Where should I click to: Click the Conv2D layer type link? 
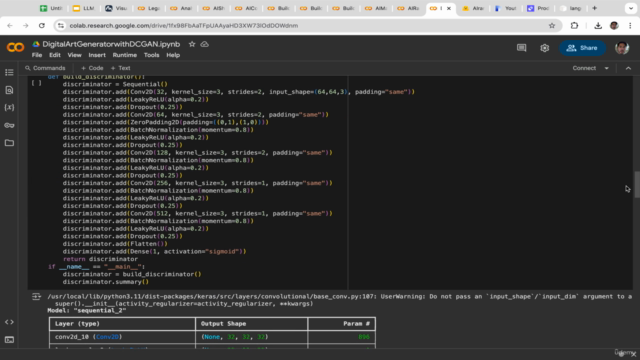coord(107,337)
